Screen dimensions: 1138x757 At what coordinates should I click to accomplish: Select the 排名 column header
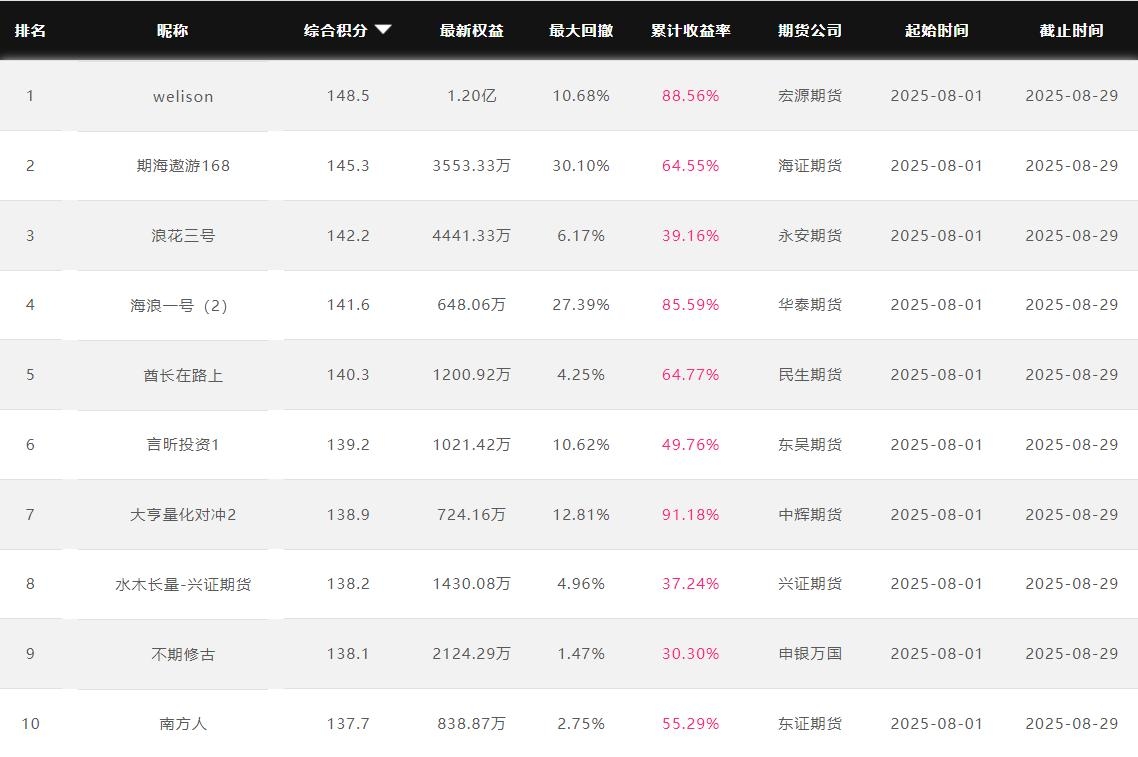point(30,31)
